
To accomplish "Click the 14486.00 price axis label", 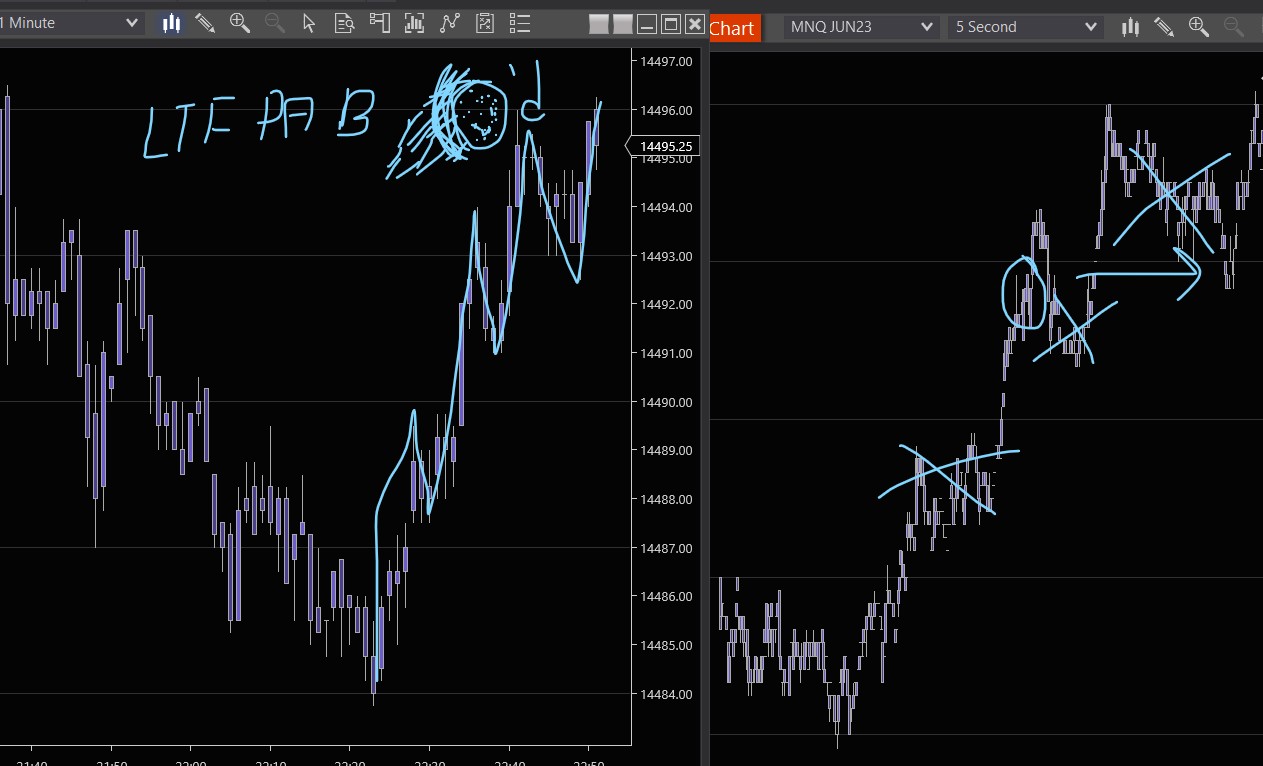I will point(666,597).
